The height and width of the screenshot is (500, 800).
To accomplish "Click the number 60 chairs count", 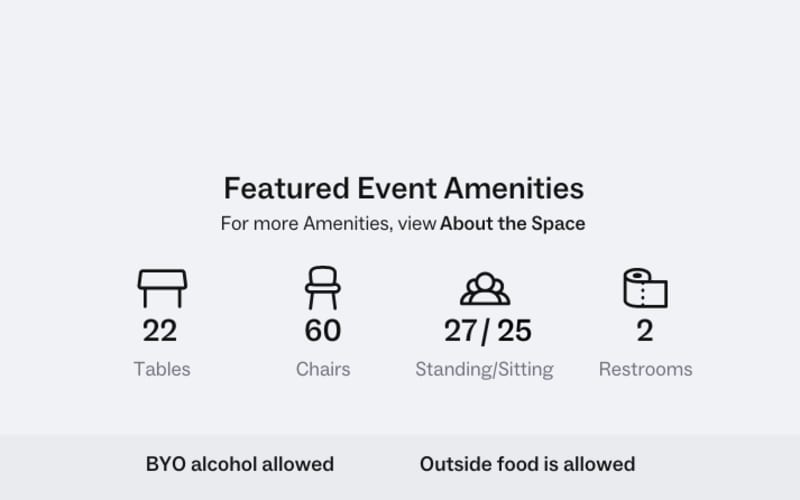I will tap(322, 331).
